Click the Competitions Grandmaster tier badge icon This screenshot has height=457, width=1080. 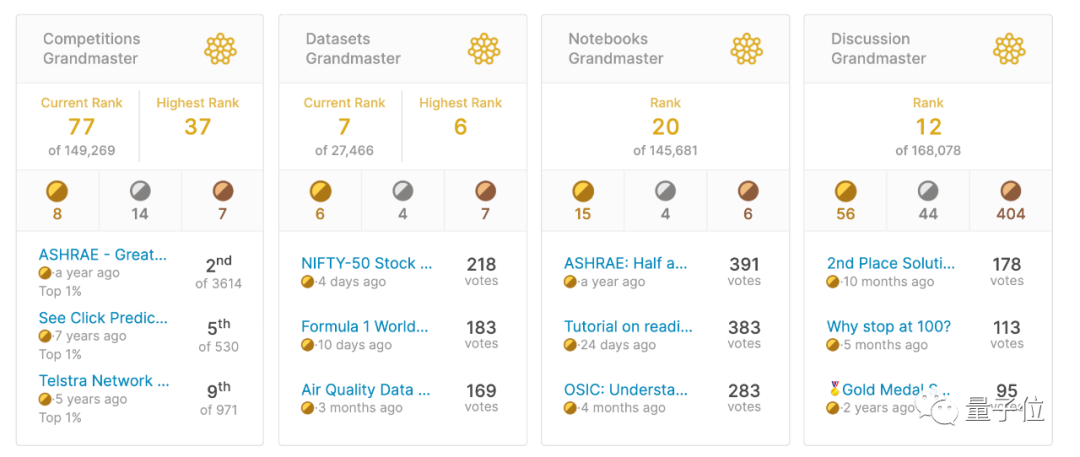pyautogui.click(x=220, y=48)
